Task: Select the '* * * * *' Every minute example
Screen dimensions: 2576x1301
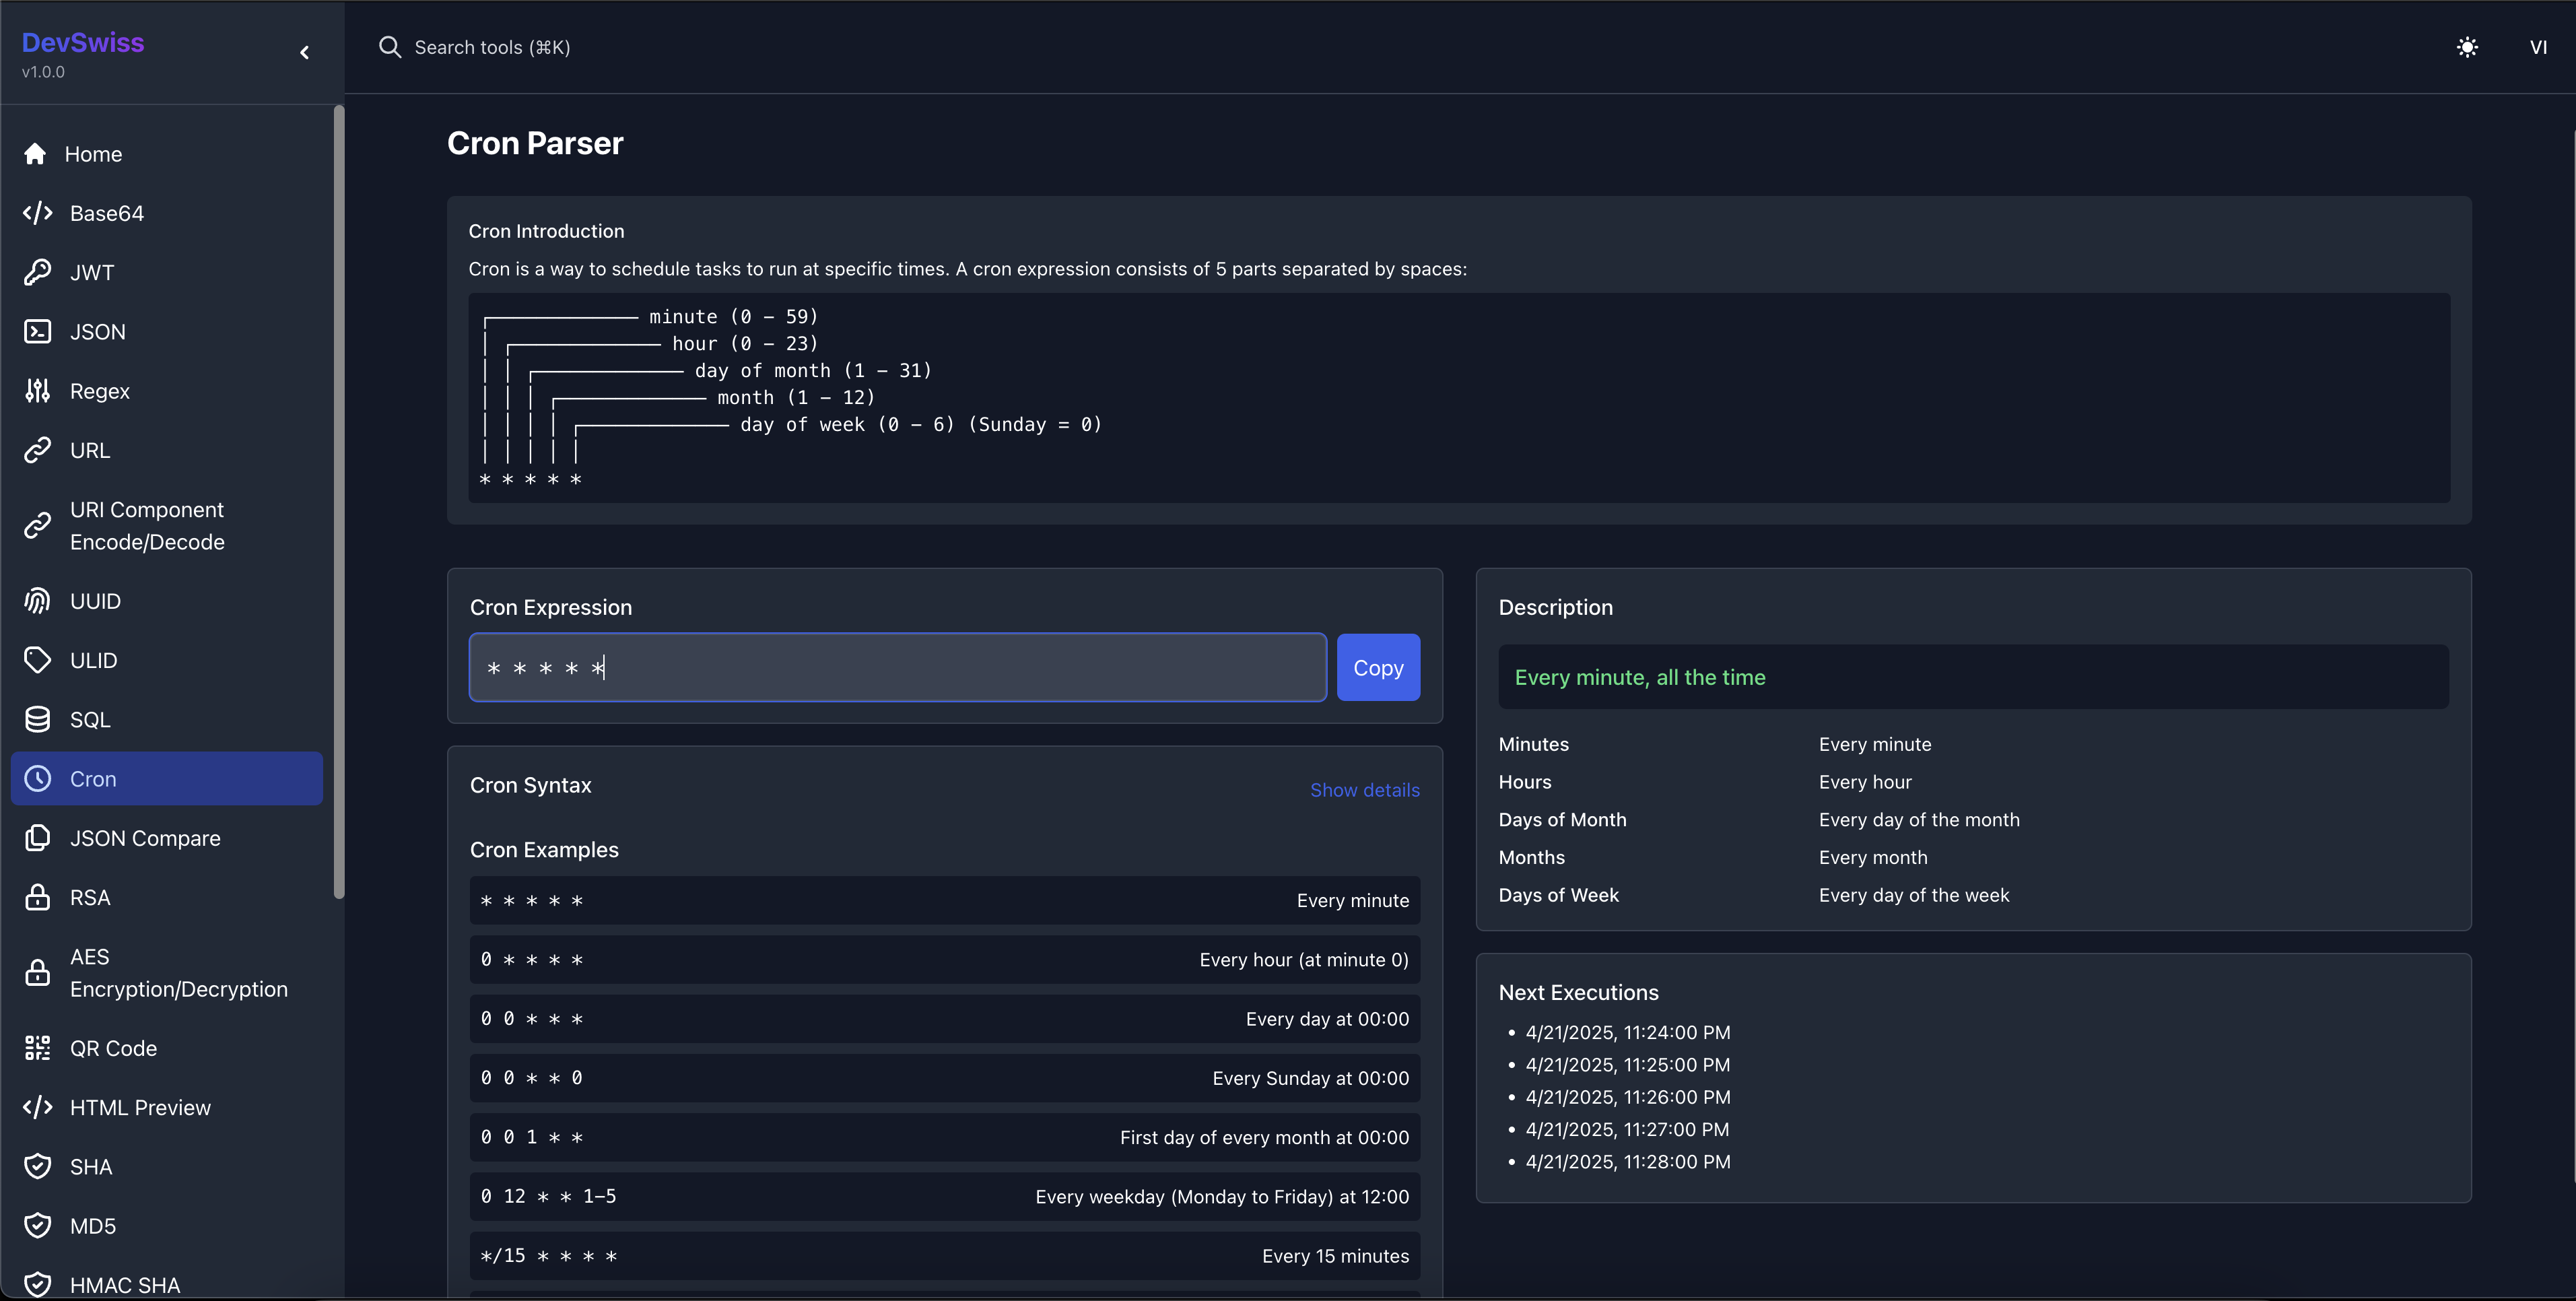Action: [944, 900]
